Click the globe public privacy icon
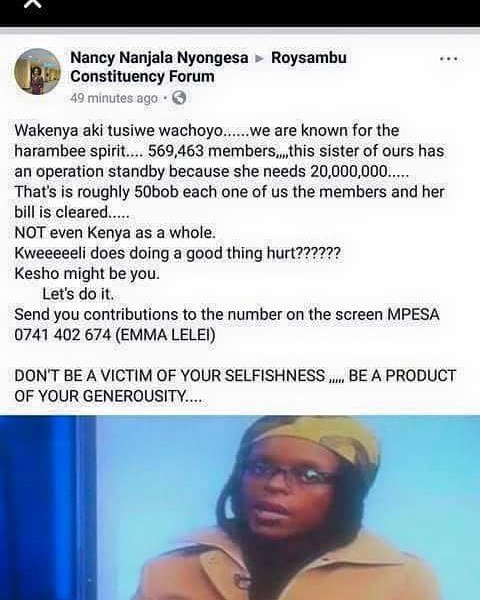The image size is (480, 600). 179,98
